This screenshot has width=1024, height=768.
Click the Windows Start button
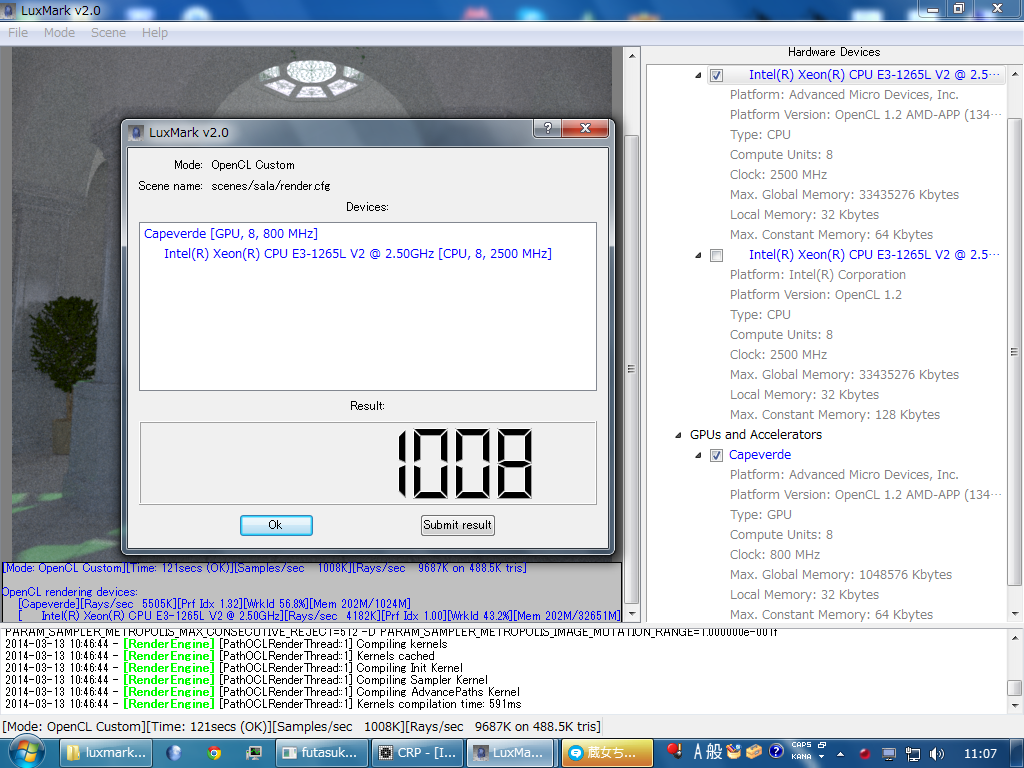click(x=24, y=752)
